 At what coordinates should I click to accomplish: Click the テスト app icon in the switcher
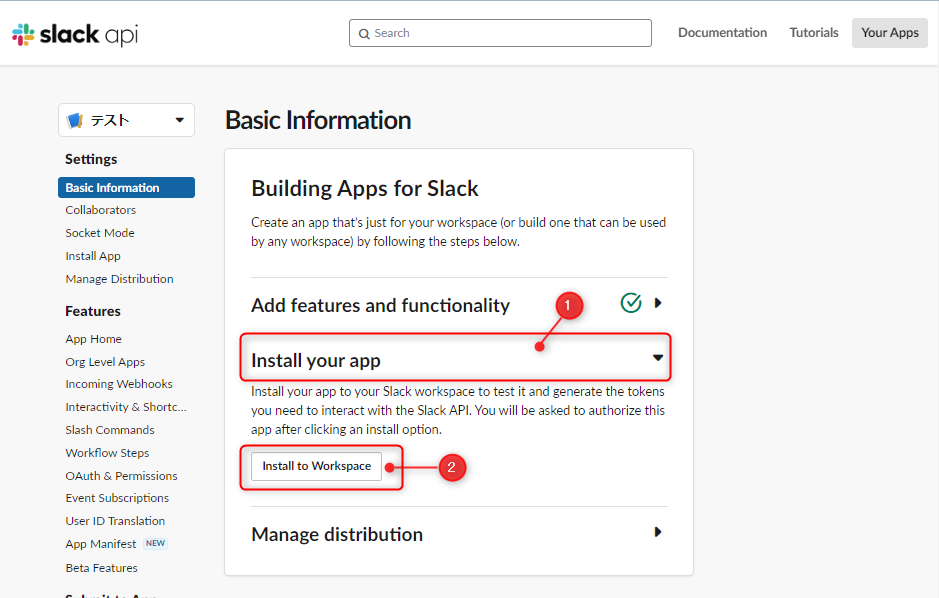point(77,119)
